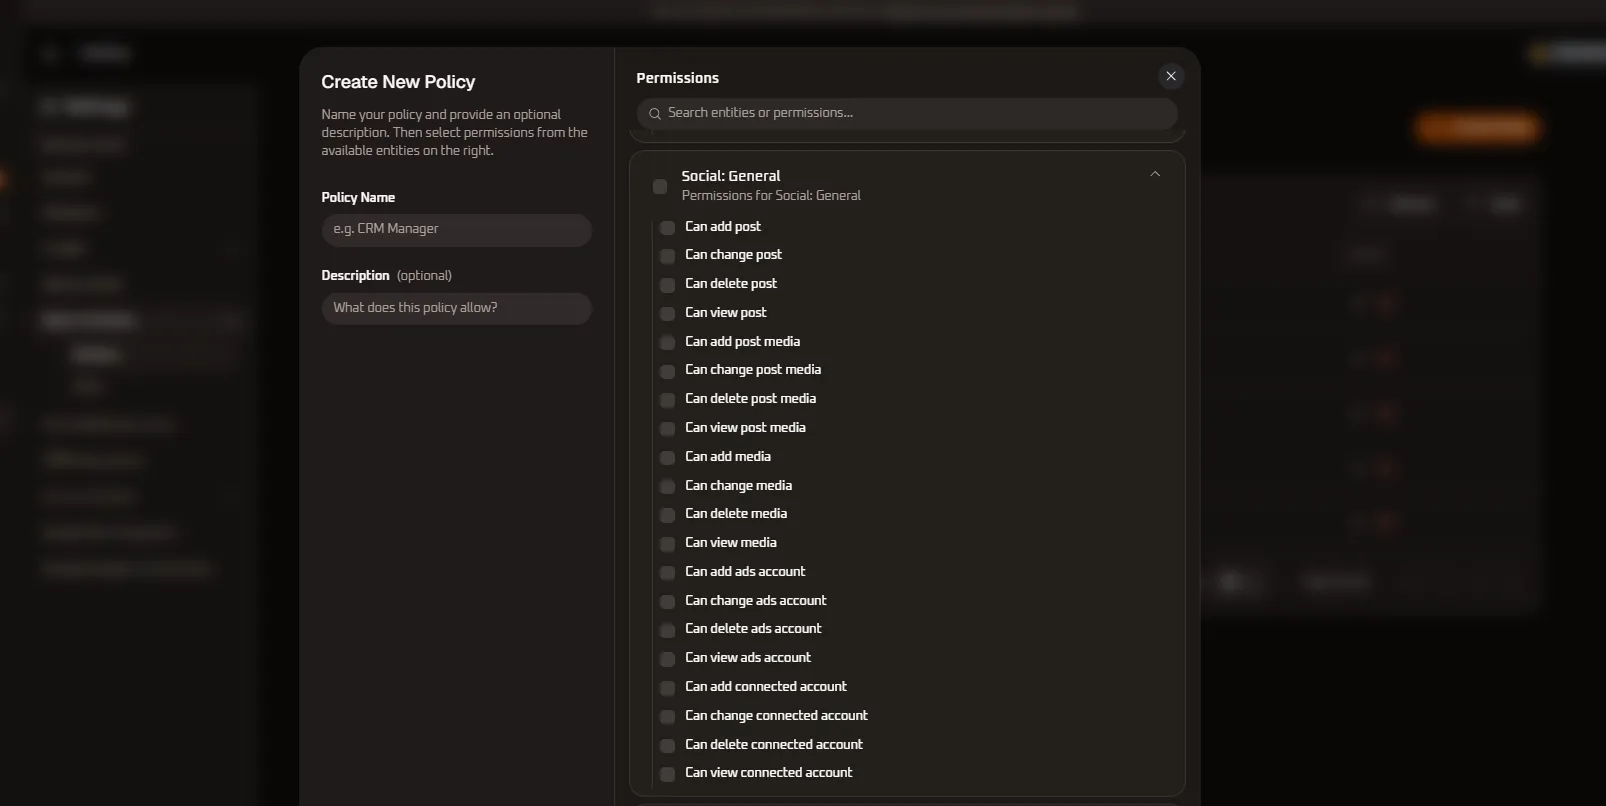Select Can view ads account permission
The width and height of the screenshot is (1606, 806).
point(667,659)
